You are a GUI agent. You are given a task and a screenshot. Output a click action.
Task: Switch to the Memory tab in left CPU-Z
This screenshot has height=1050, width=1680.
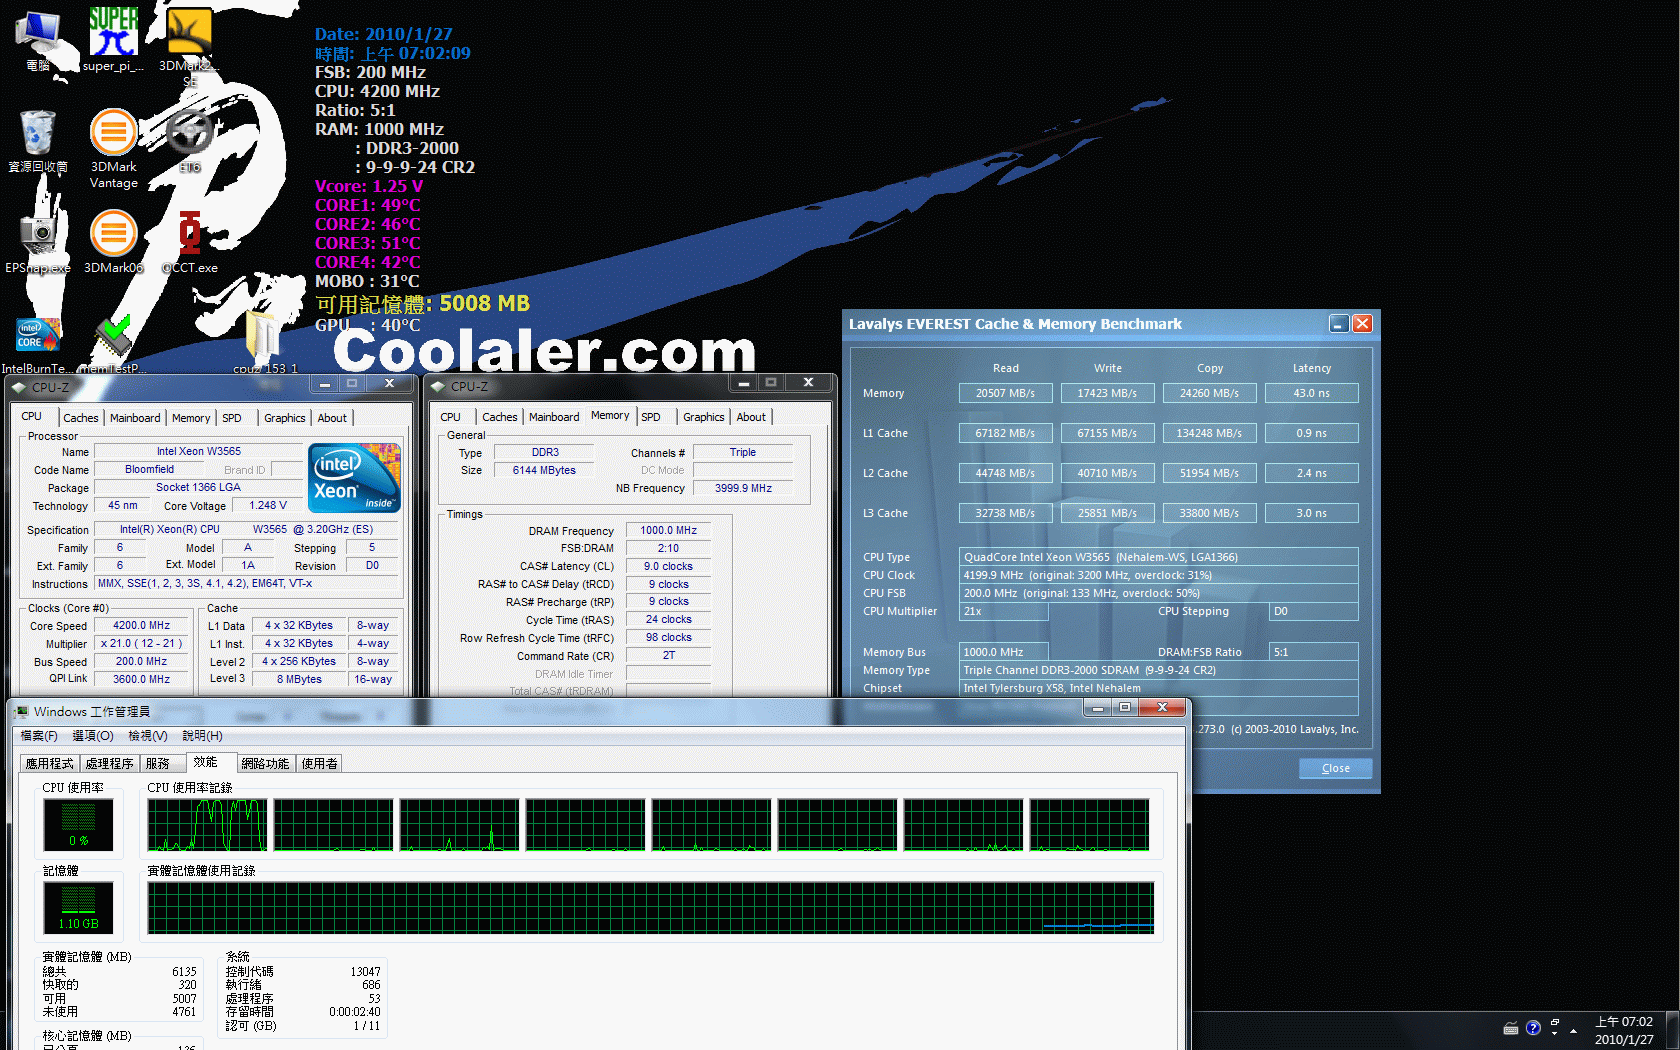tap(191, 418)
